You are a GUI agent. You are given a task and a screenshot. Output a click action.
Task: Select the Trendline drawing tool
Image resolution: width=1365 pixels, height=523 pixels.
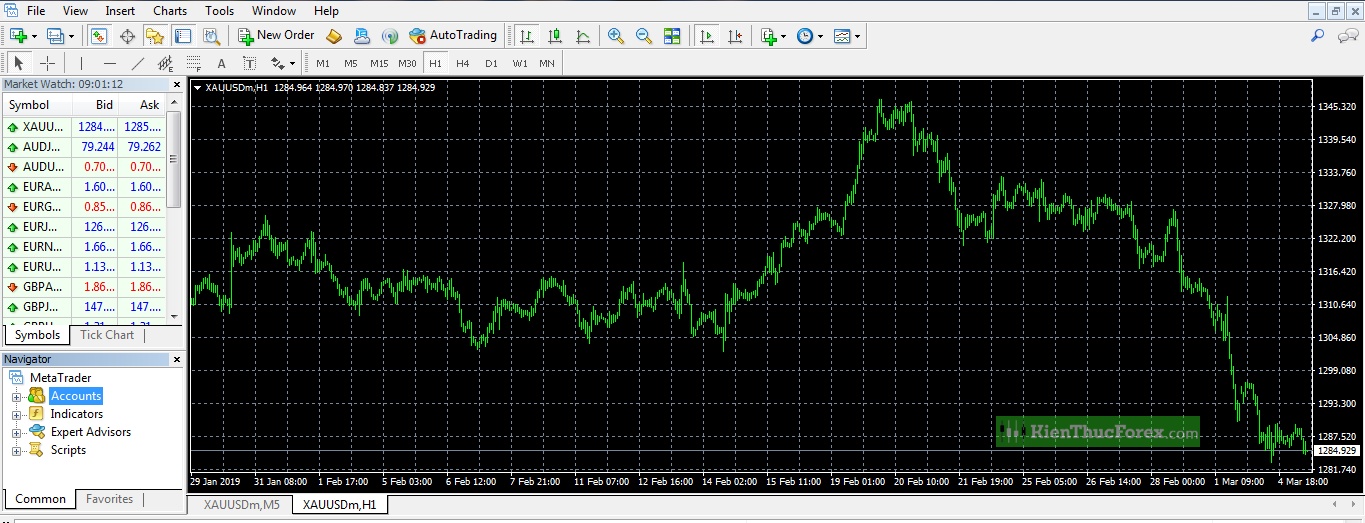click(138, 63)
